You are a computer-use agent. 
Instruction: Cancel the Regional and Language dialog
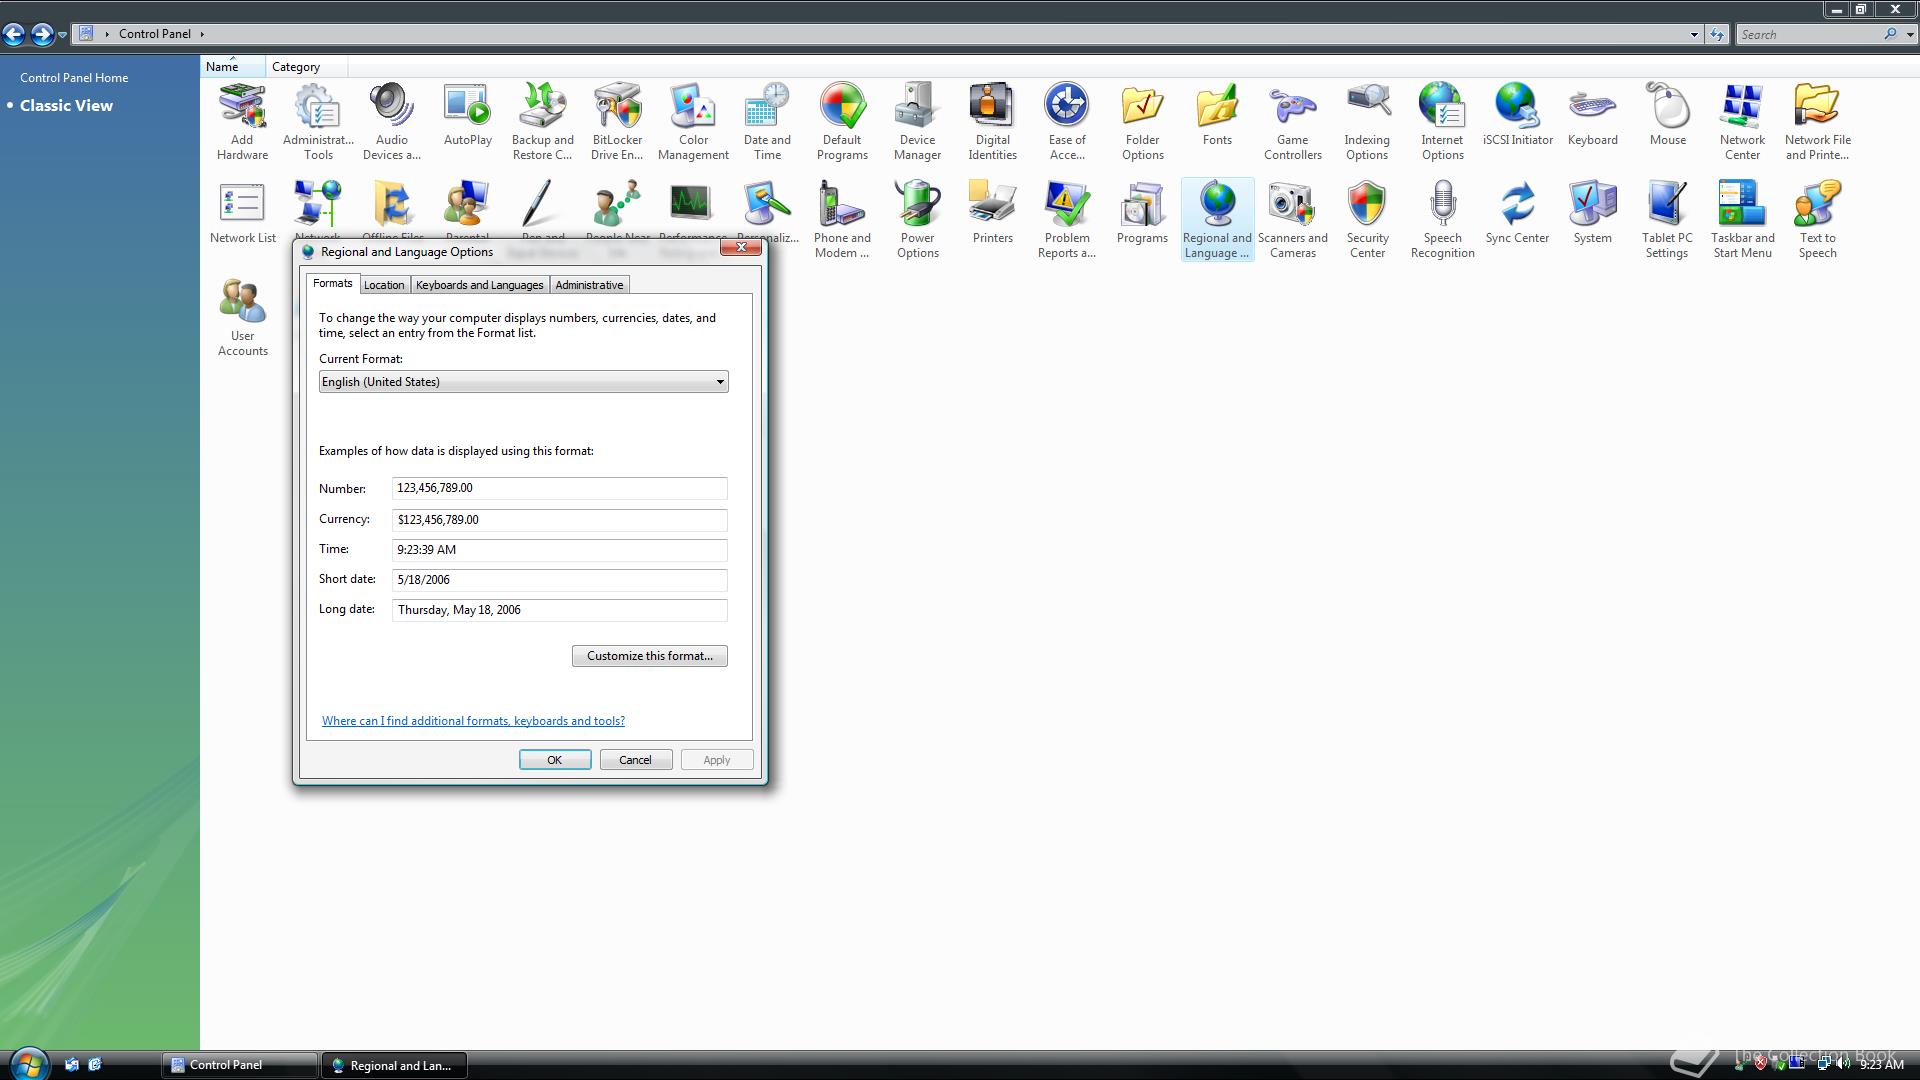635,760
